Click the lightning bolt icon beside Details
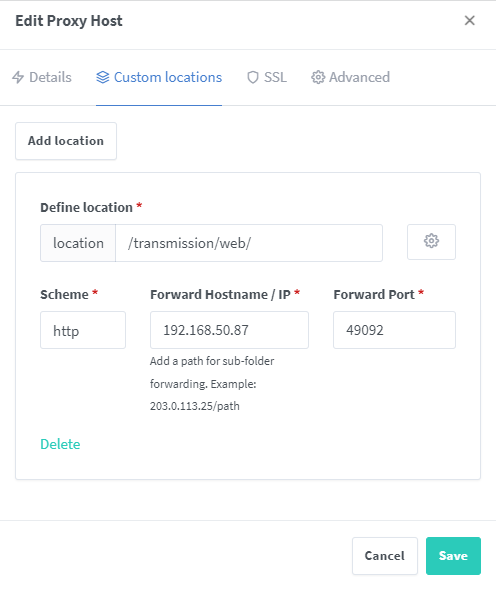Image resolution: width=496 pixels, height=590 pixels. point(18,77)
